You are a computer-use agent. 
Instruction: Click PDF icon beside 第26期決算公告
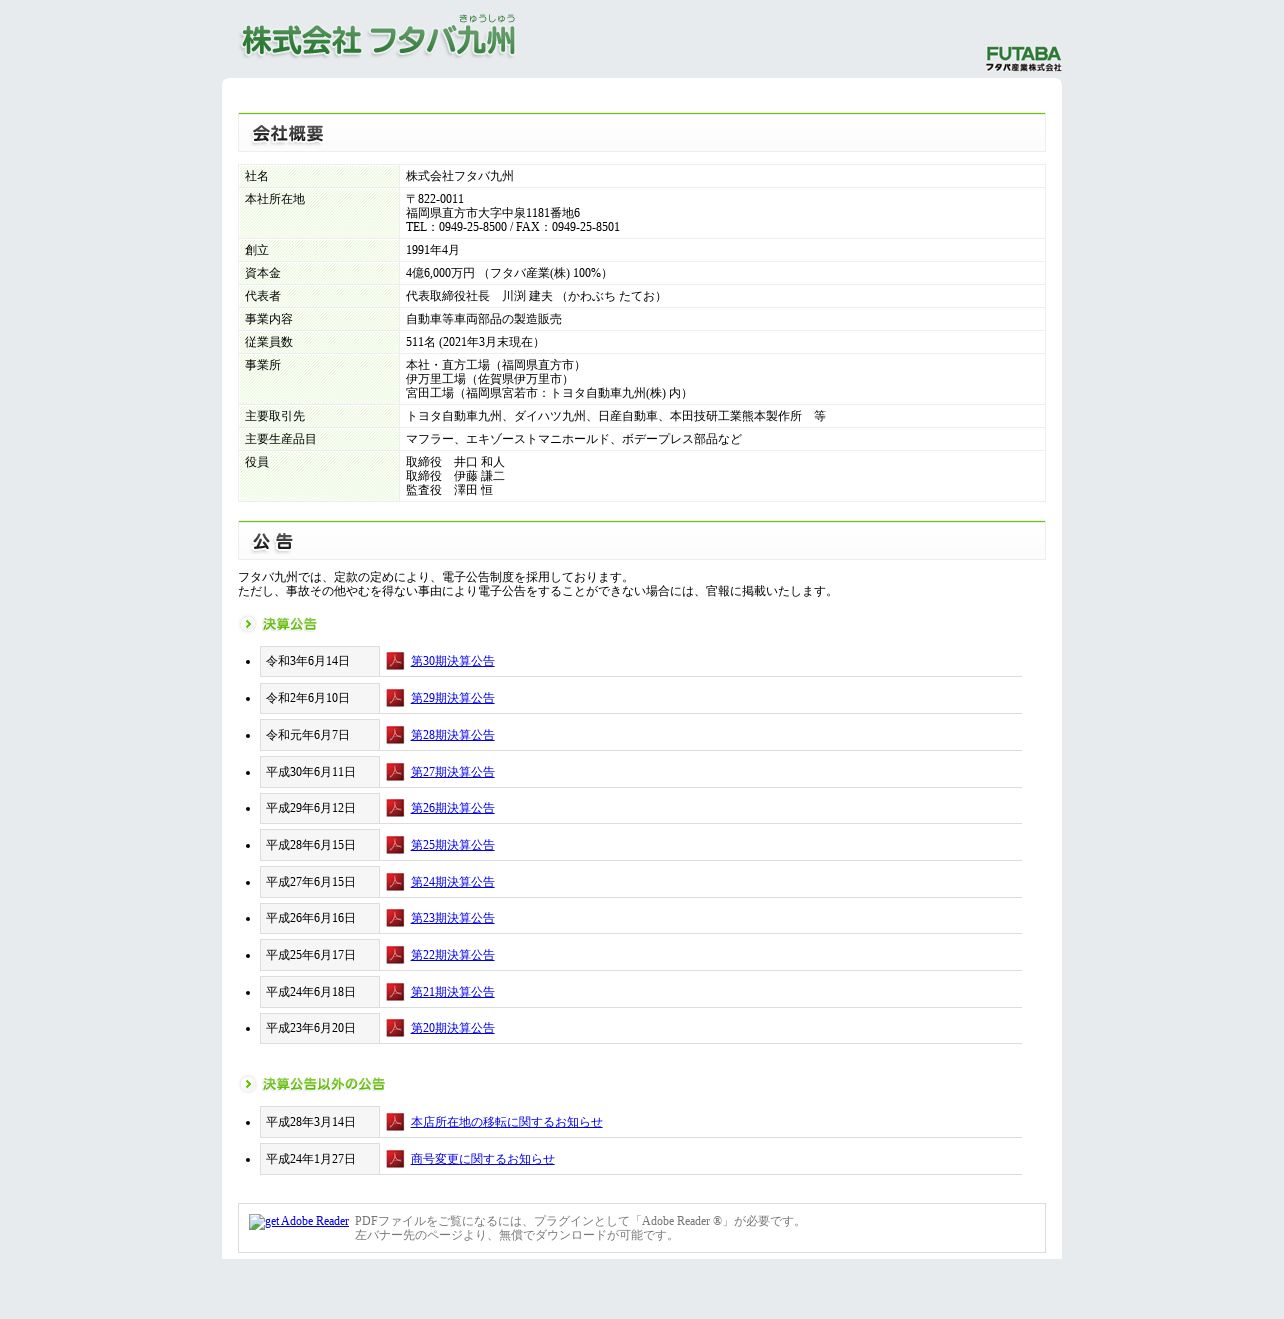coord(395,808)
